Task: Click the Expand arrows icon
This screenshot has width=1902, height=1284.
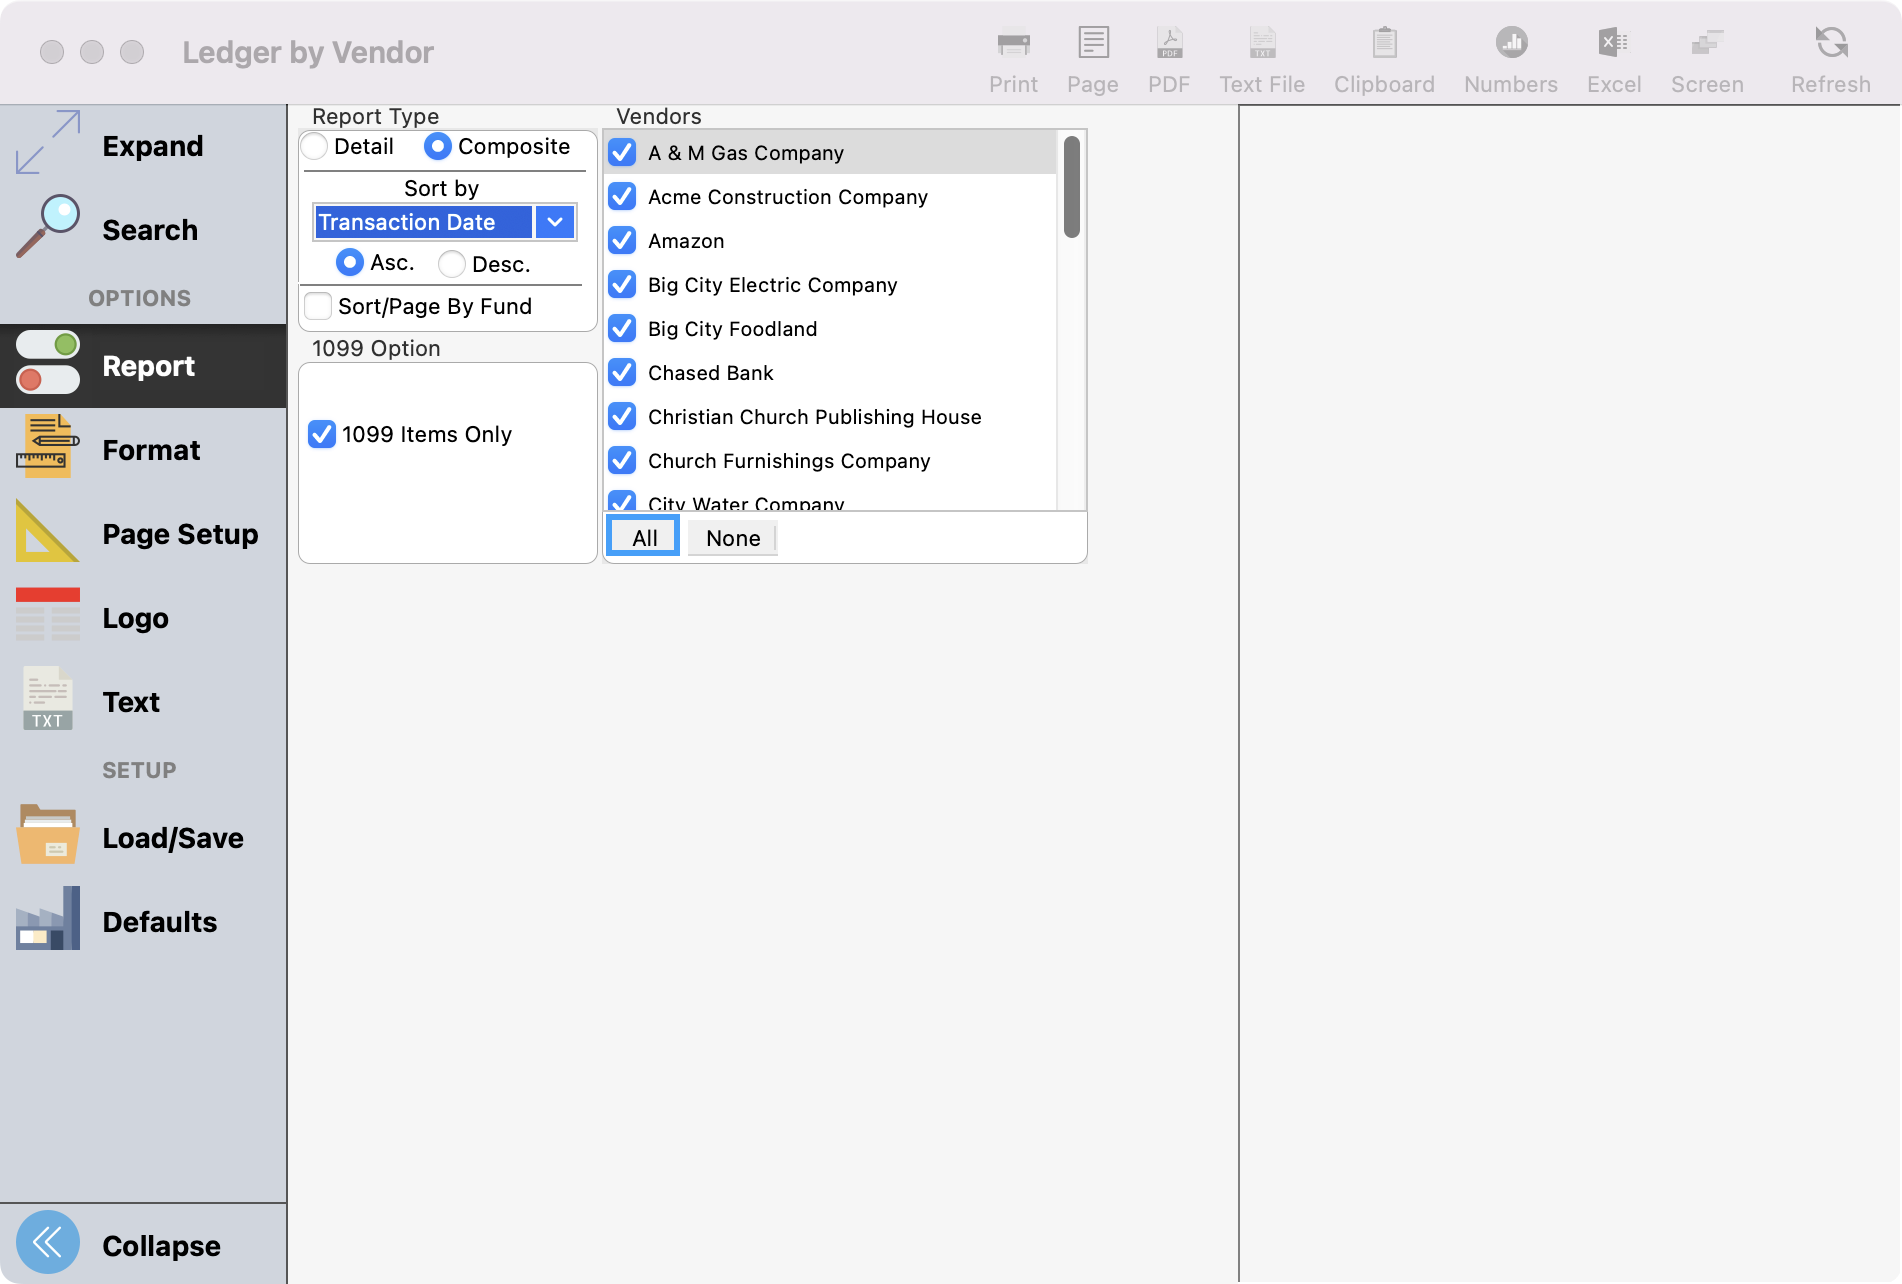Action: coord(48,143)
